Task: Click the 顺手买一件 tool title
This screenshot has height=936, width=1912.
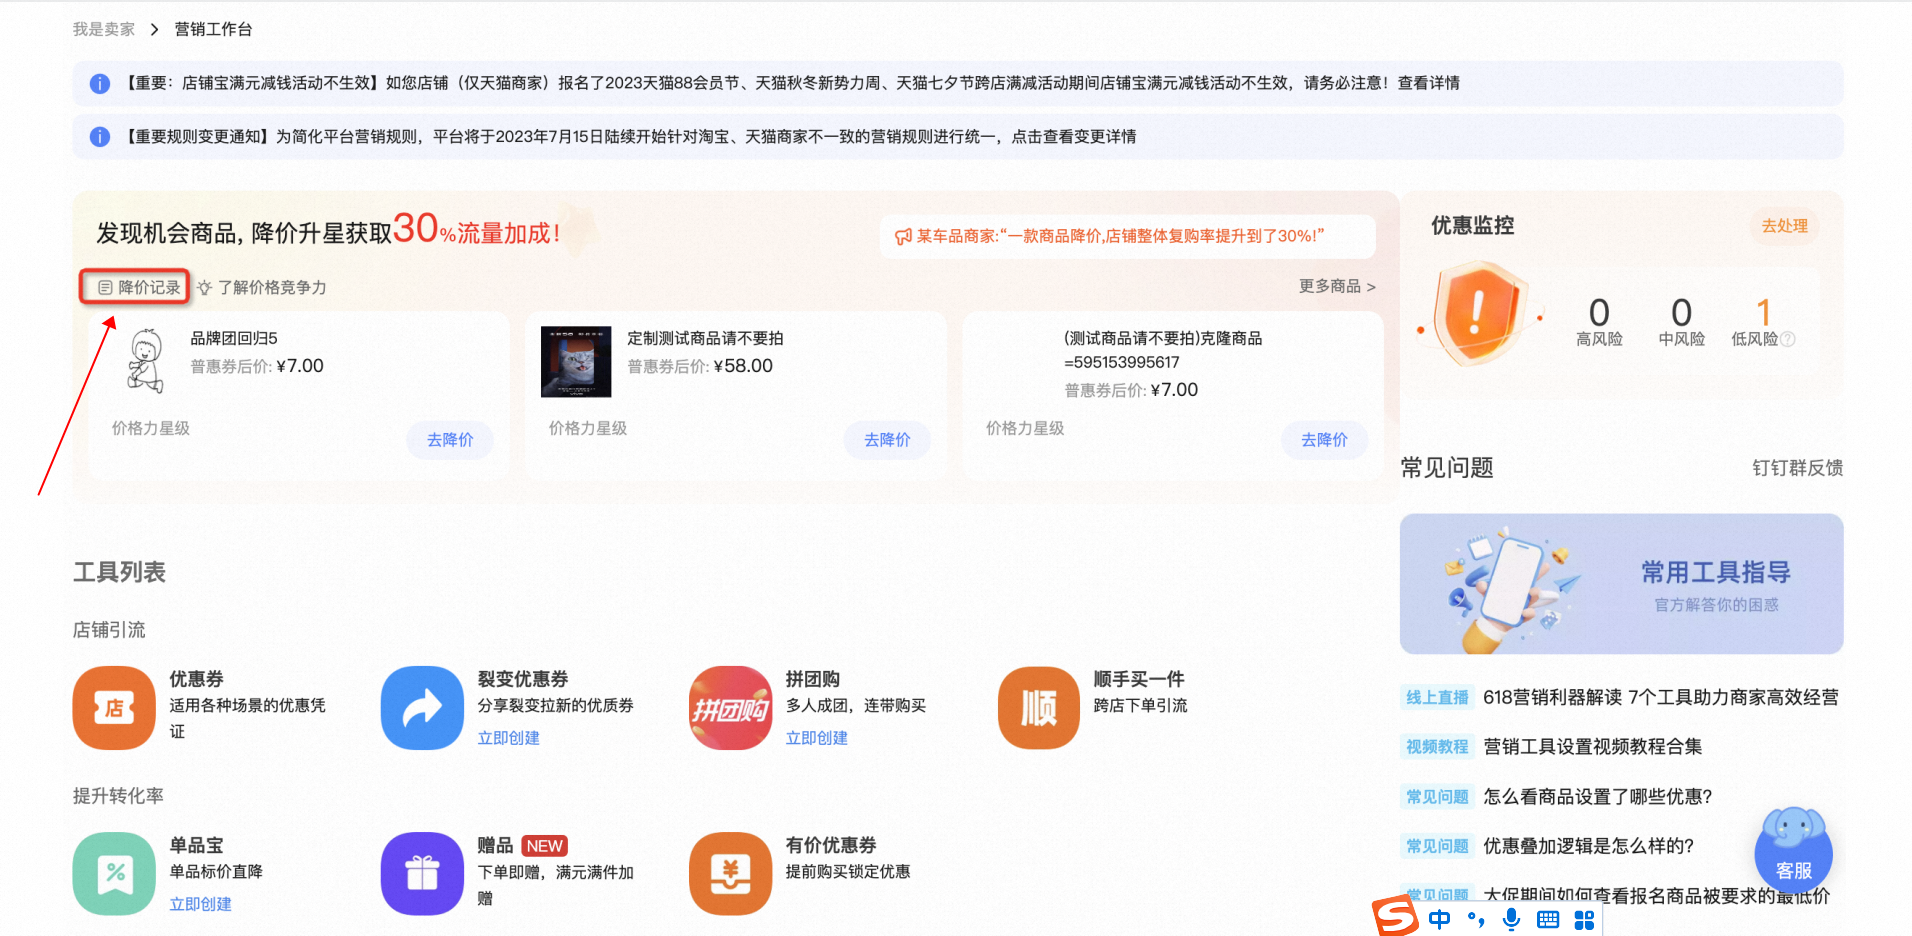Action: (x=1138, y=680)
